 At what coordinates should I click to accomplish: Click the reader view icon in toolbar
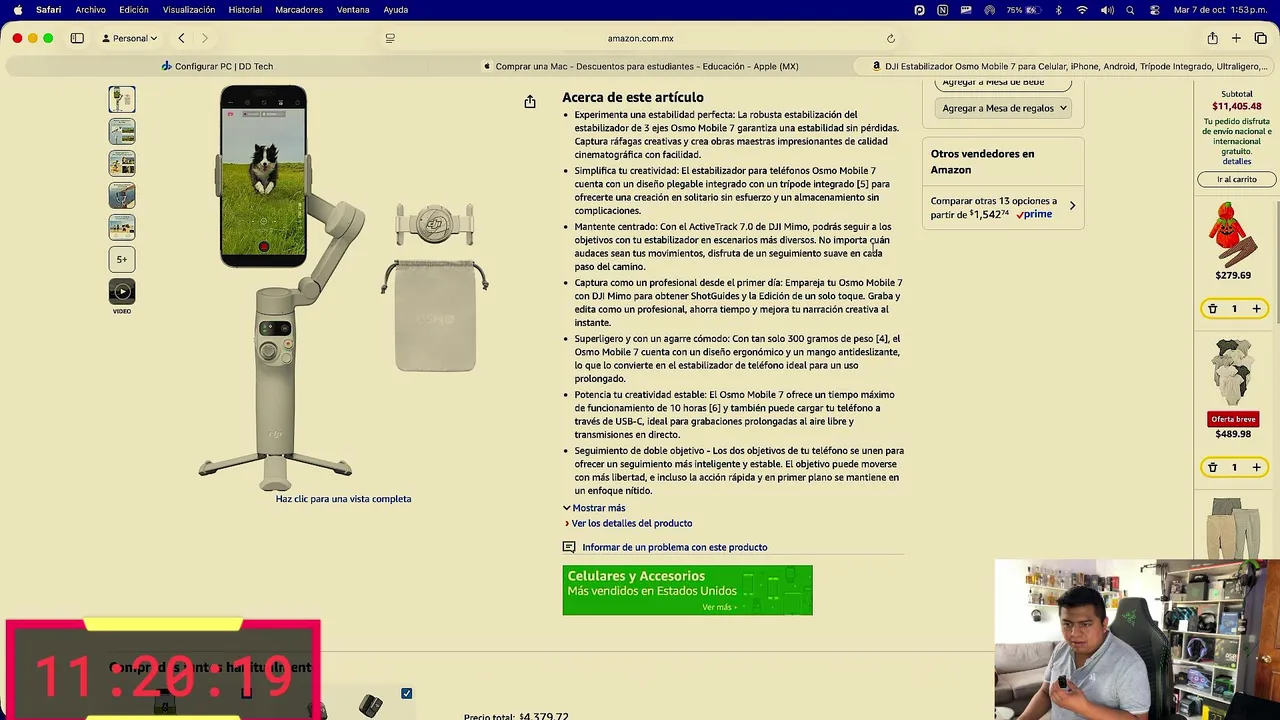[x=390, y=38]
